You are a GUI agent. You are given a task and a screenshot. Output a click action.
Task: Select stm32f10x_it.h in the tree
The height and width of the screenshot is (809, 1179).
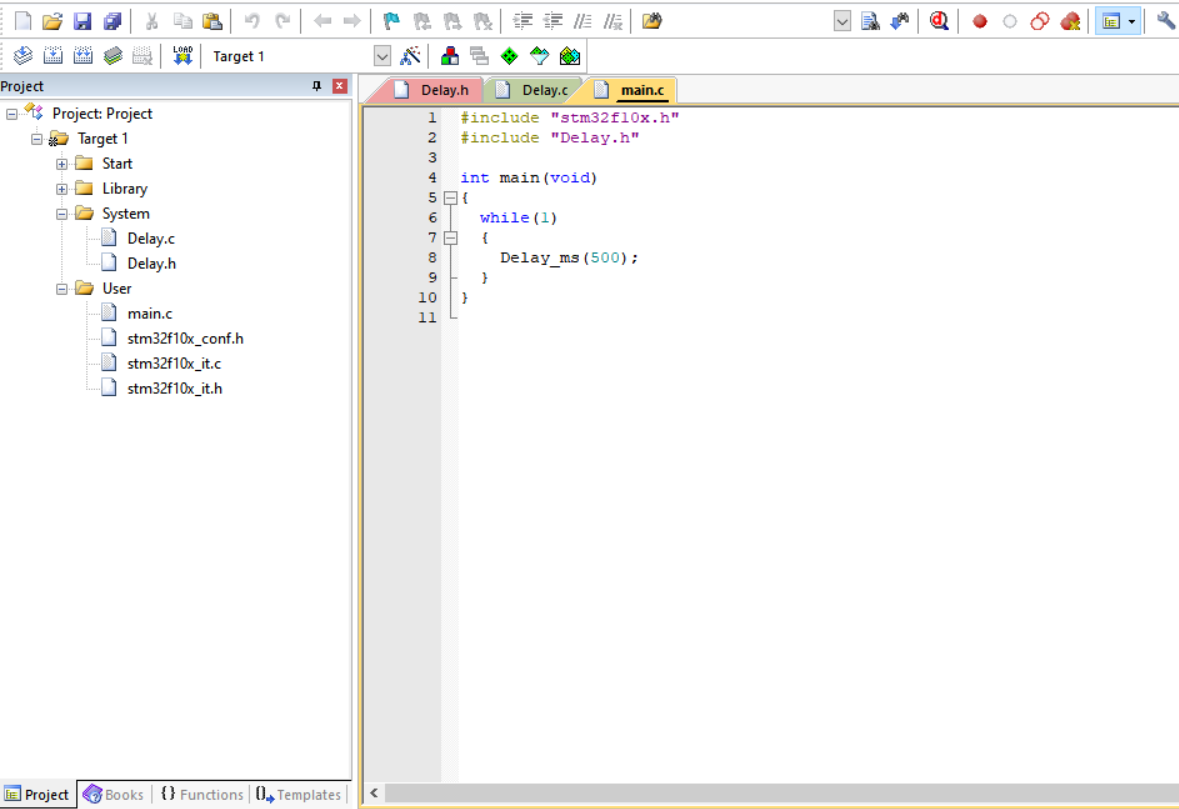174,388
